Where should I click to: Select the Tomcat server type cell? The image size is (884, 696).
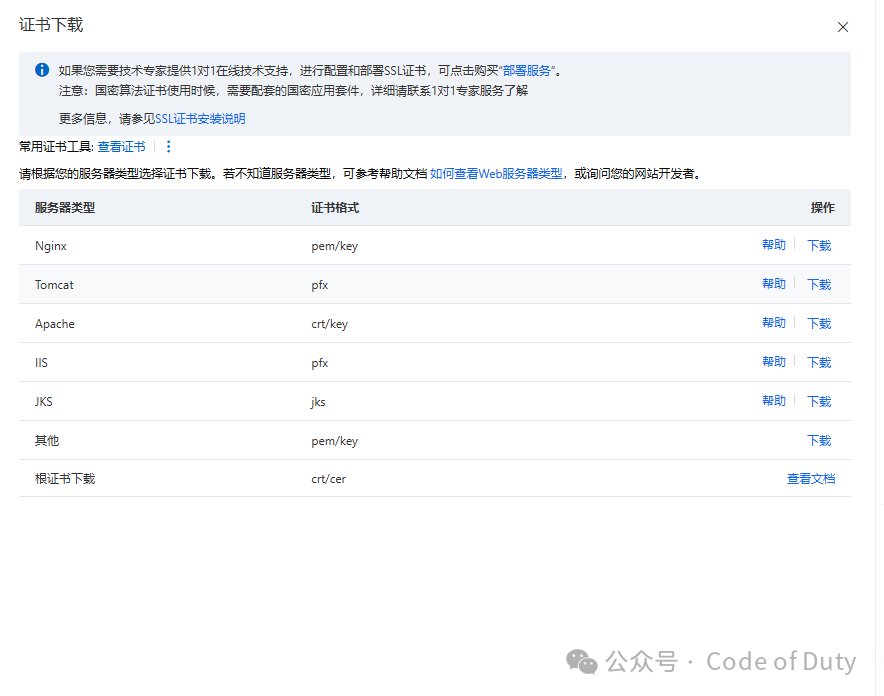click(x=54, y=285)
